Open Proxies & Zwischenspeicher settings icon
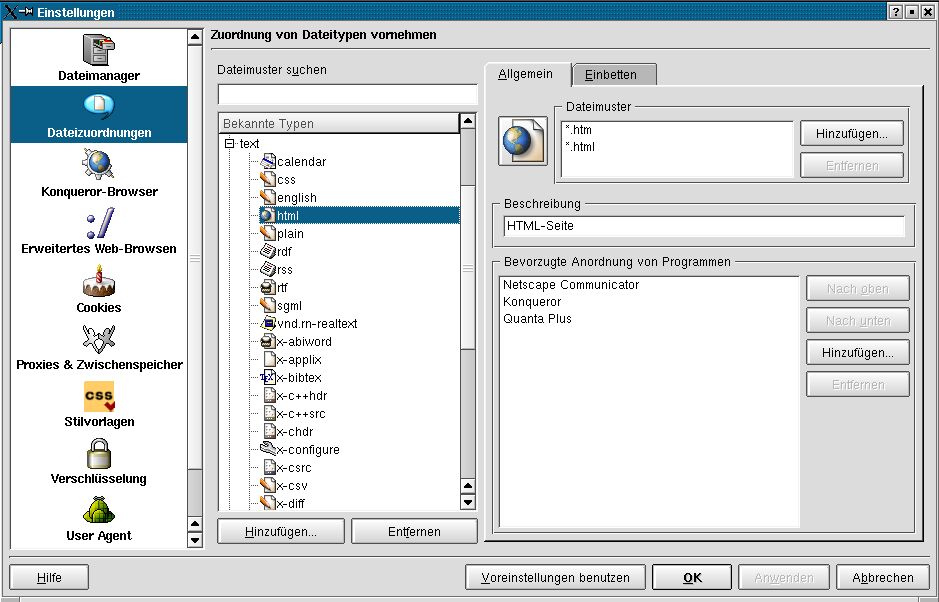 pos(97,337)
